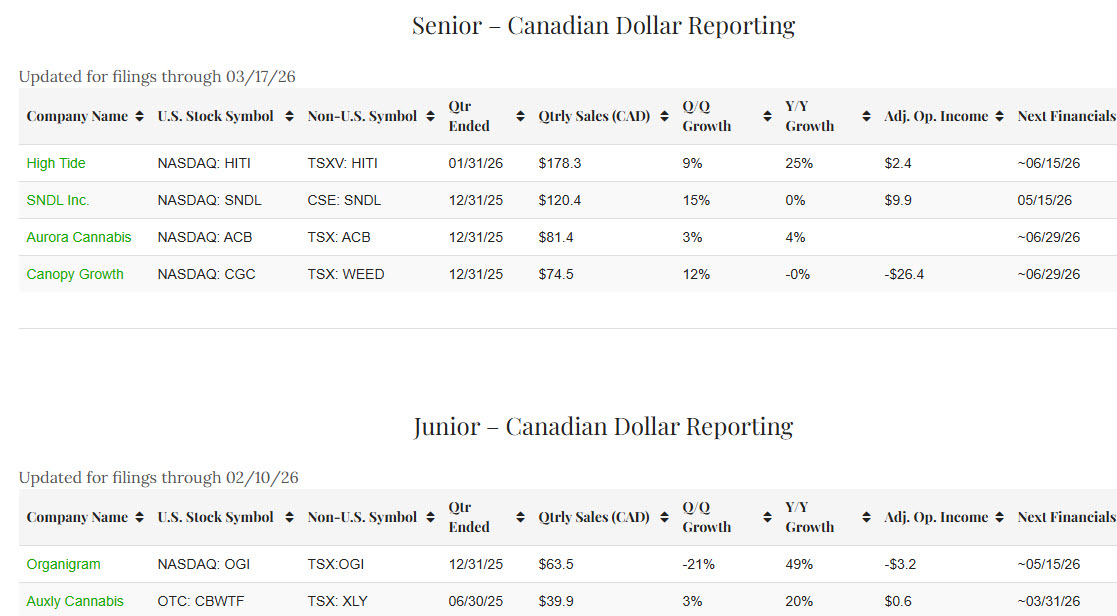
Task: Open the SNDL Inc. company link
Action: pos(58,200)
